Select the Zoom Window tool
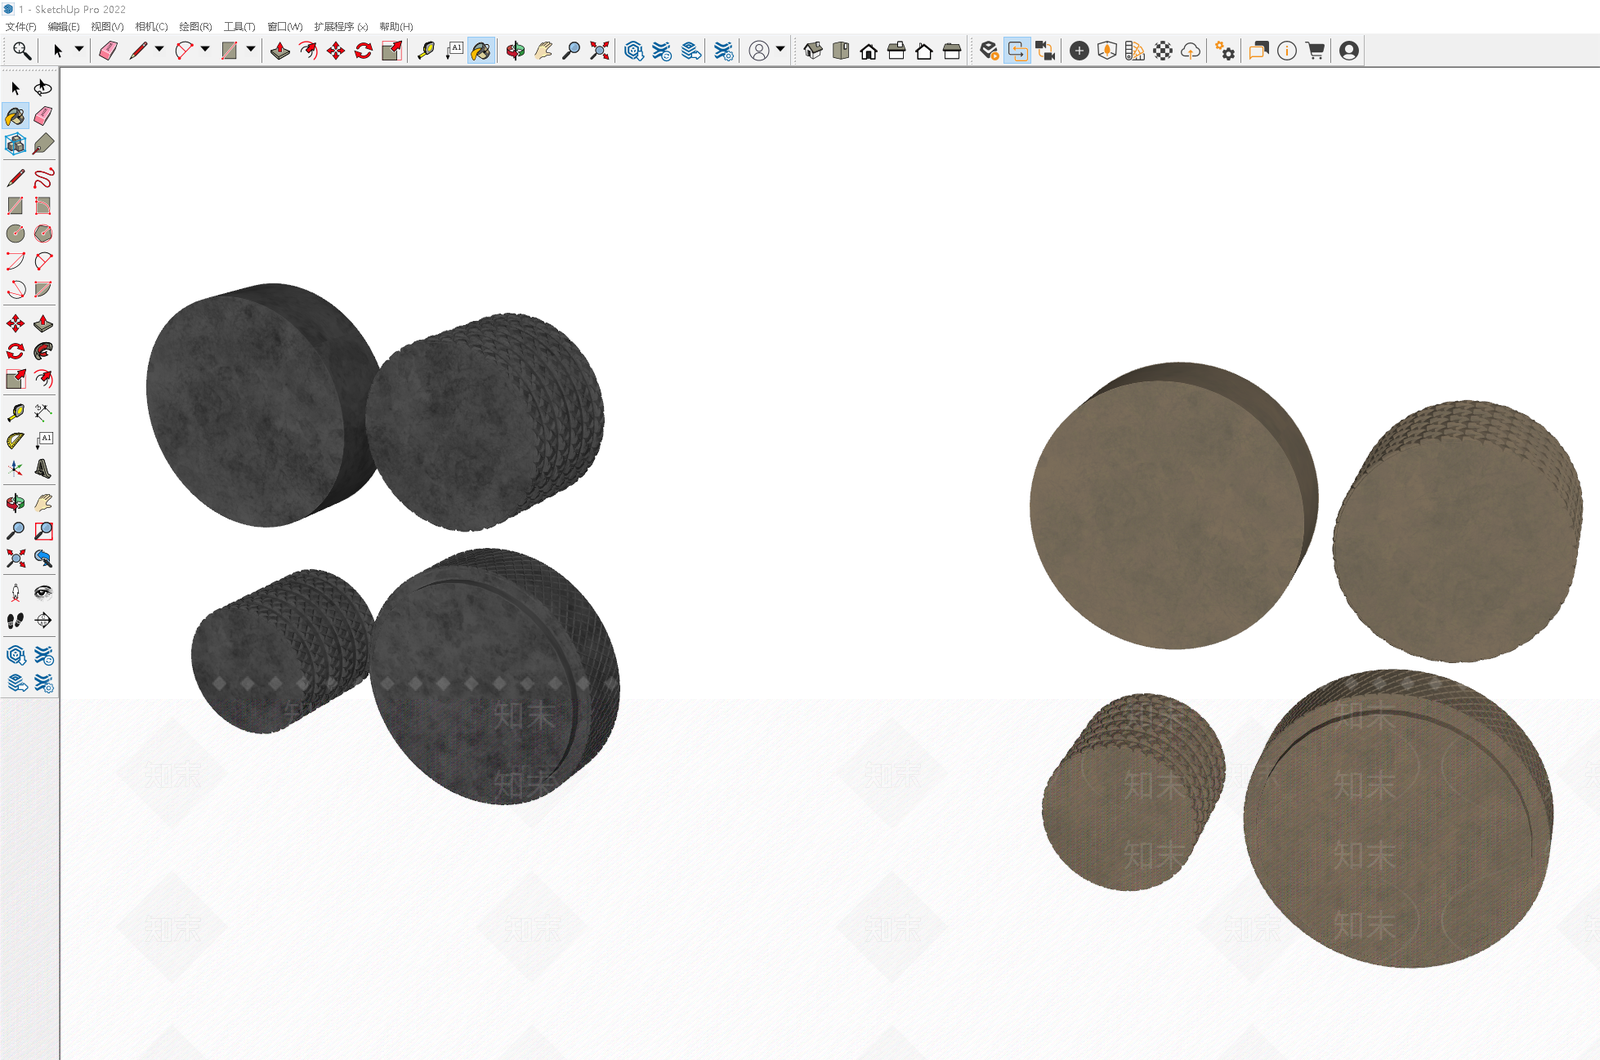The height and width of the screenshot is (1060, 1600). [43, 530]
